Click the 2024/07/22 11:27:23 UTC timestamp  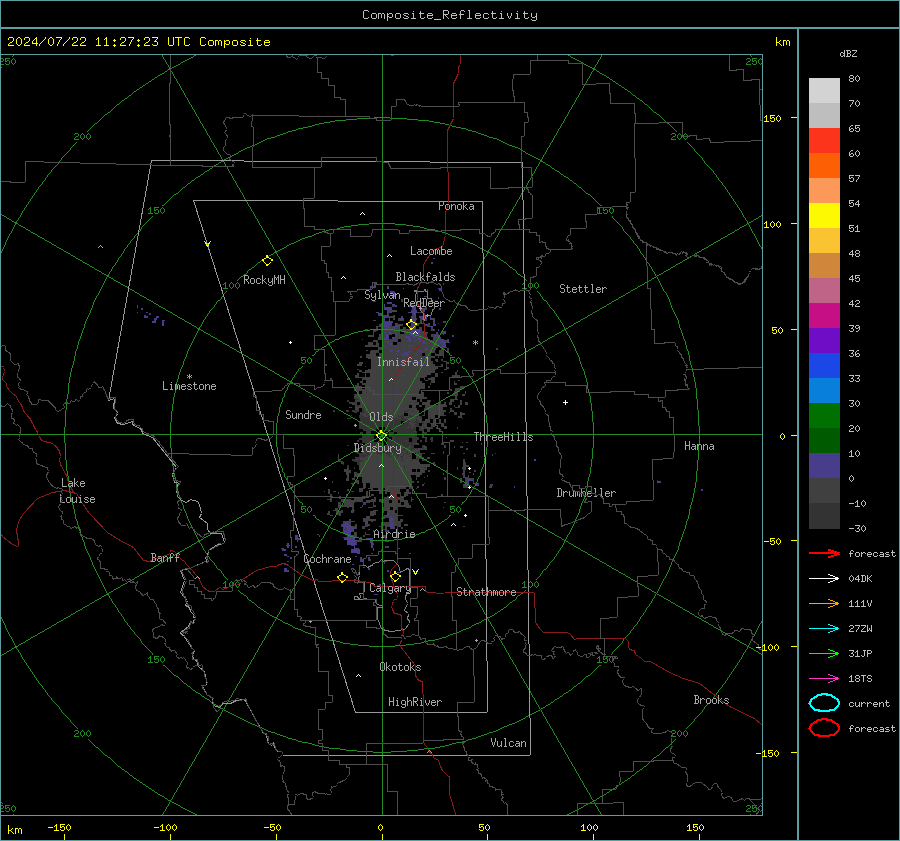coord(138,42)
